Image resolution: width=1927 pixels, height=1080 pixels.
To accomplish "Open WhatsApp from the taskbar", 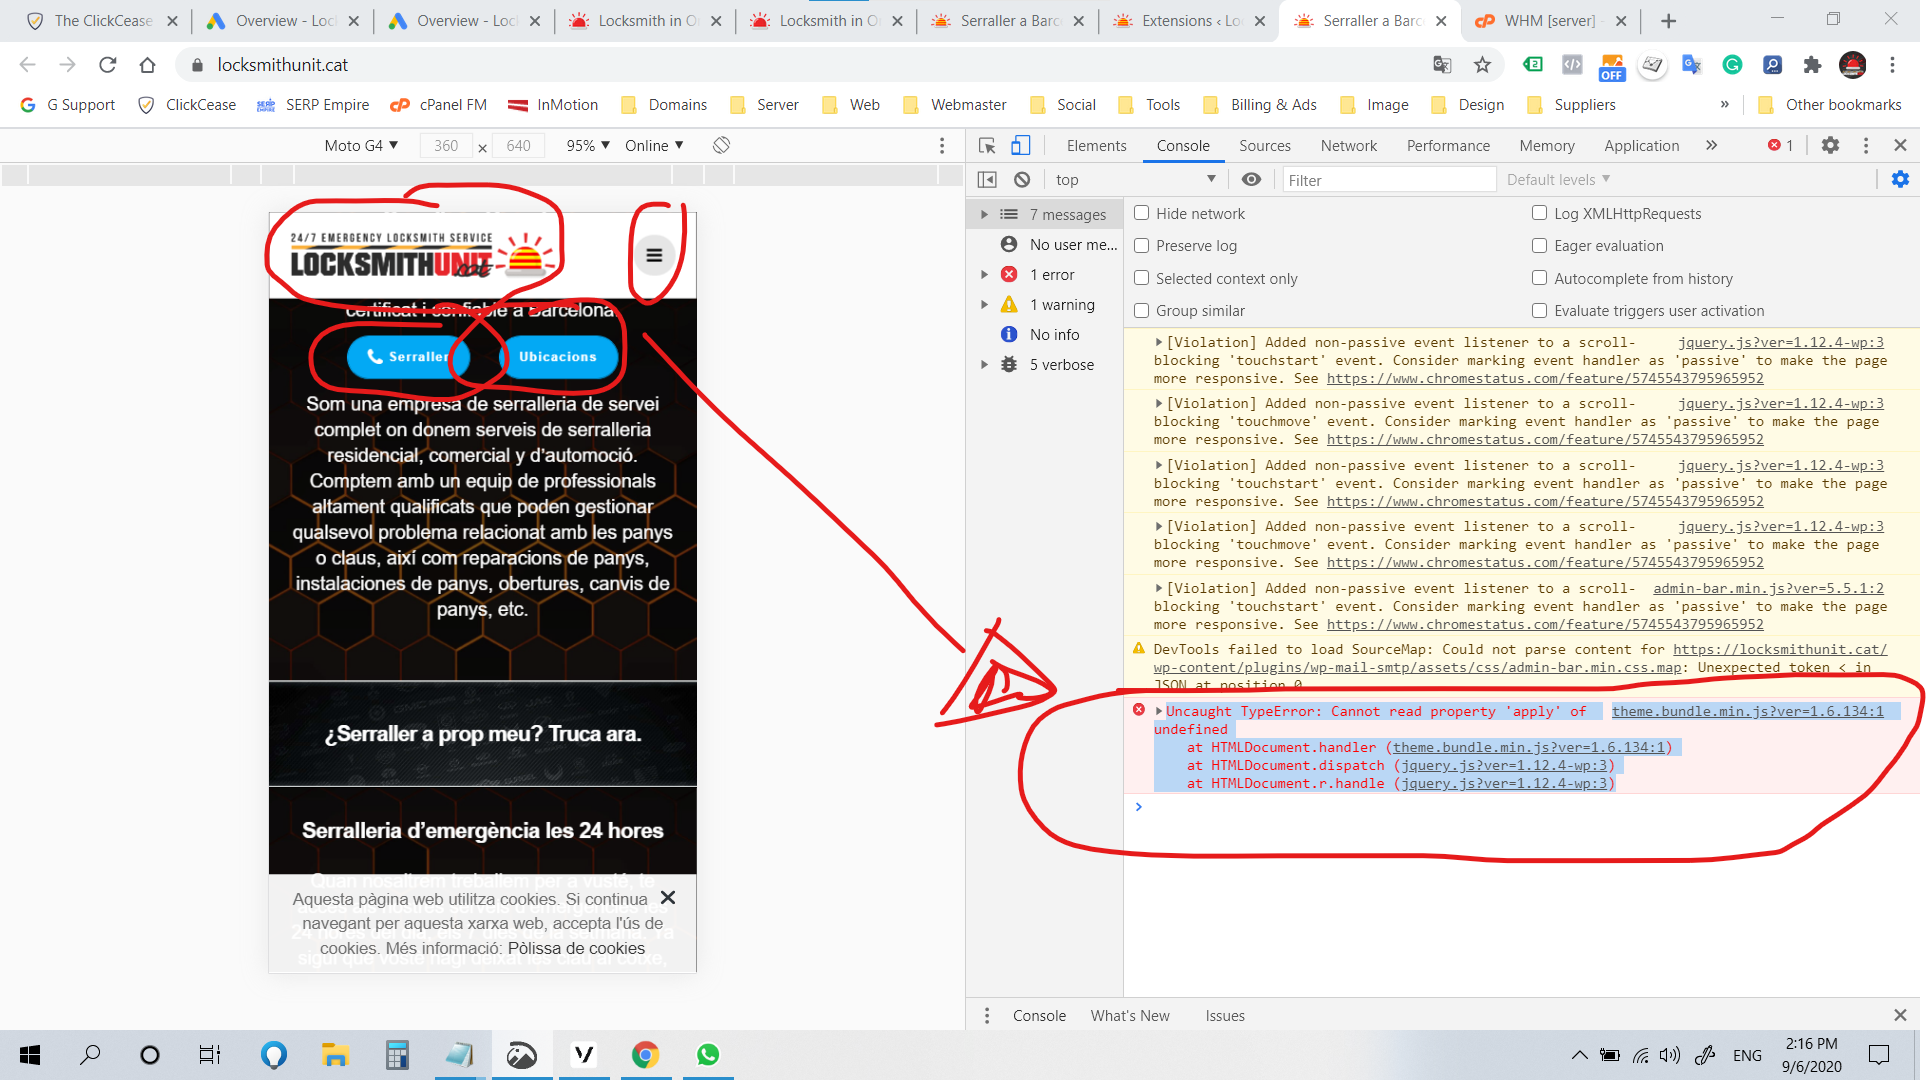I will pyautogui.click(x=708, y=1055).
